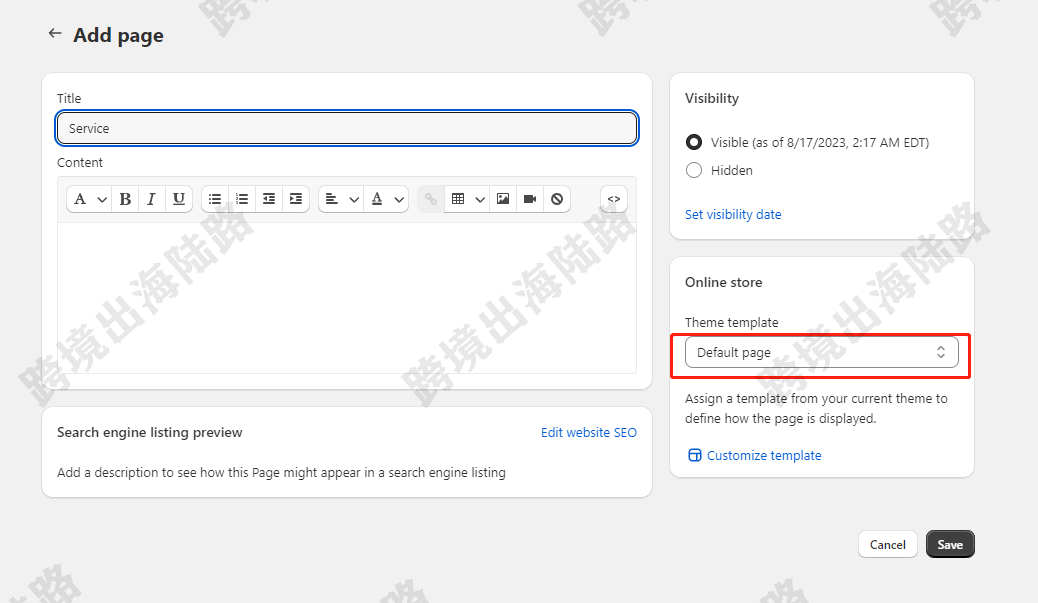
Task: Open the text alignment dropdown
Action: coord(342,199)
